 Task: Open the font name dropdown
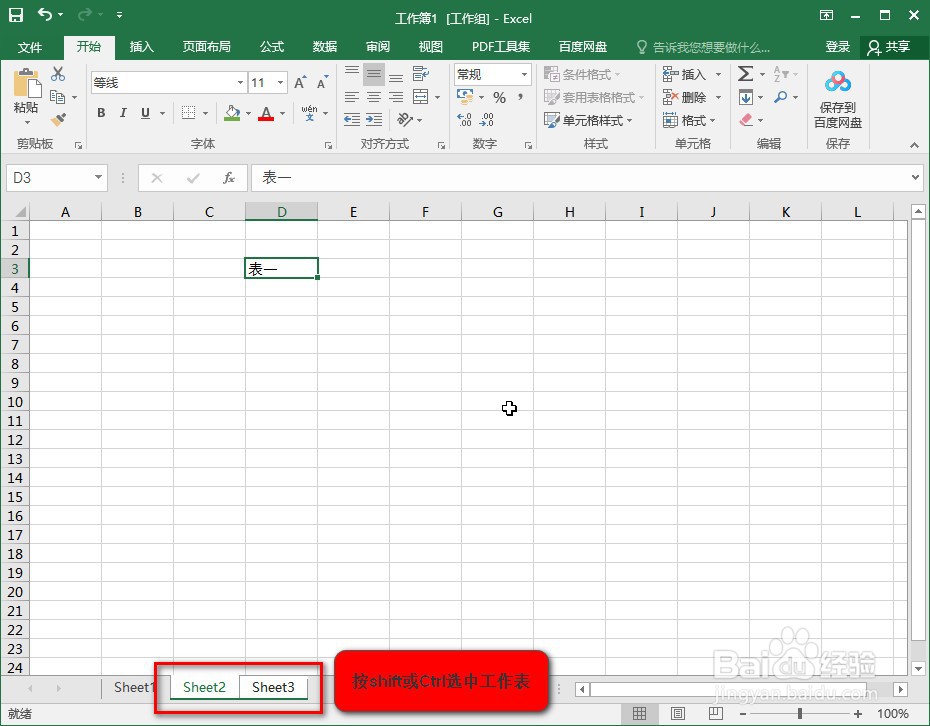pos(240,82)
